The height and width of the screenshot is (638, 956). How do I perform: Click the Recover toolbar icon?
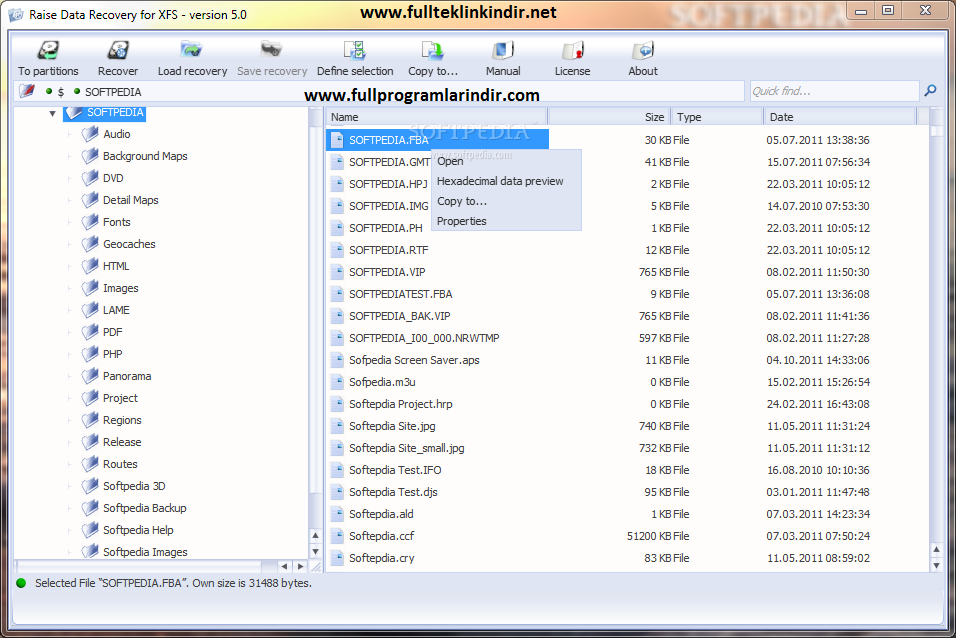(118, 52)
